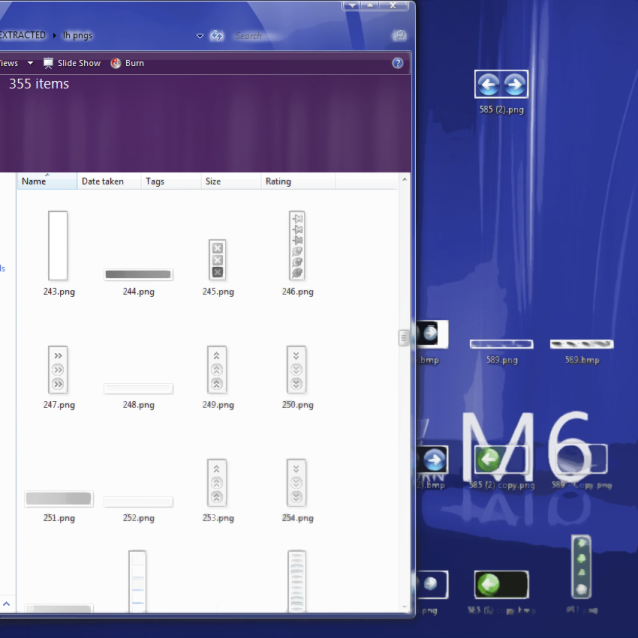The image size is (638, 638).
Task: Sort by the Tags column header
Action: (171, 181)
